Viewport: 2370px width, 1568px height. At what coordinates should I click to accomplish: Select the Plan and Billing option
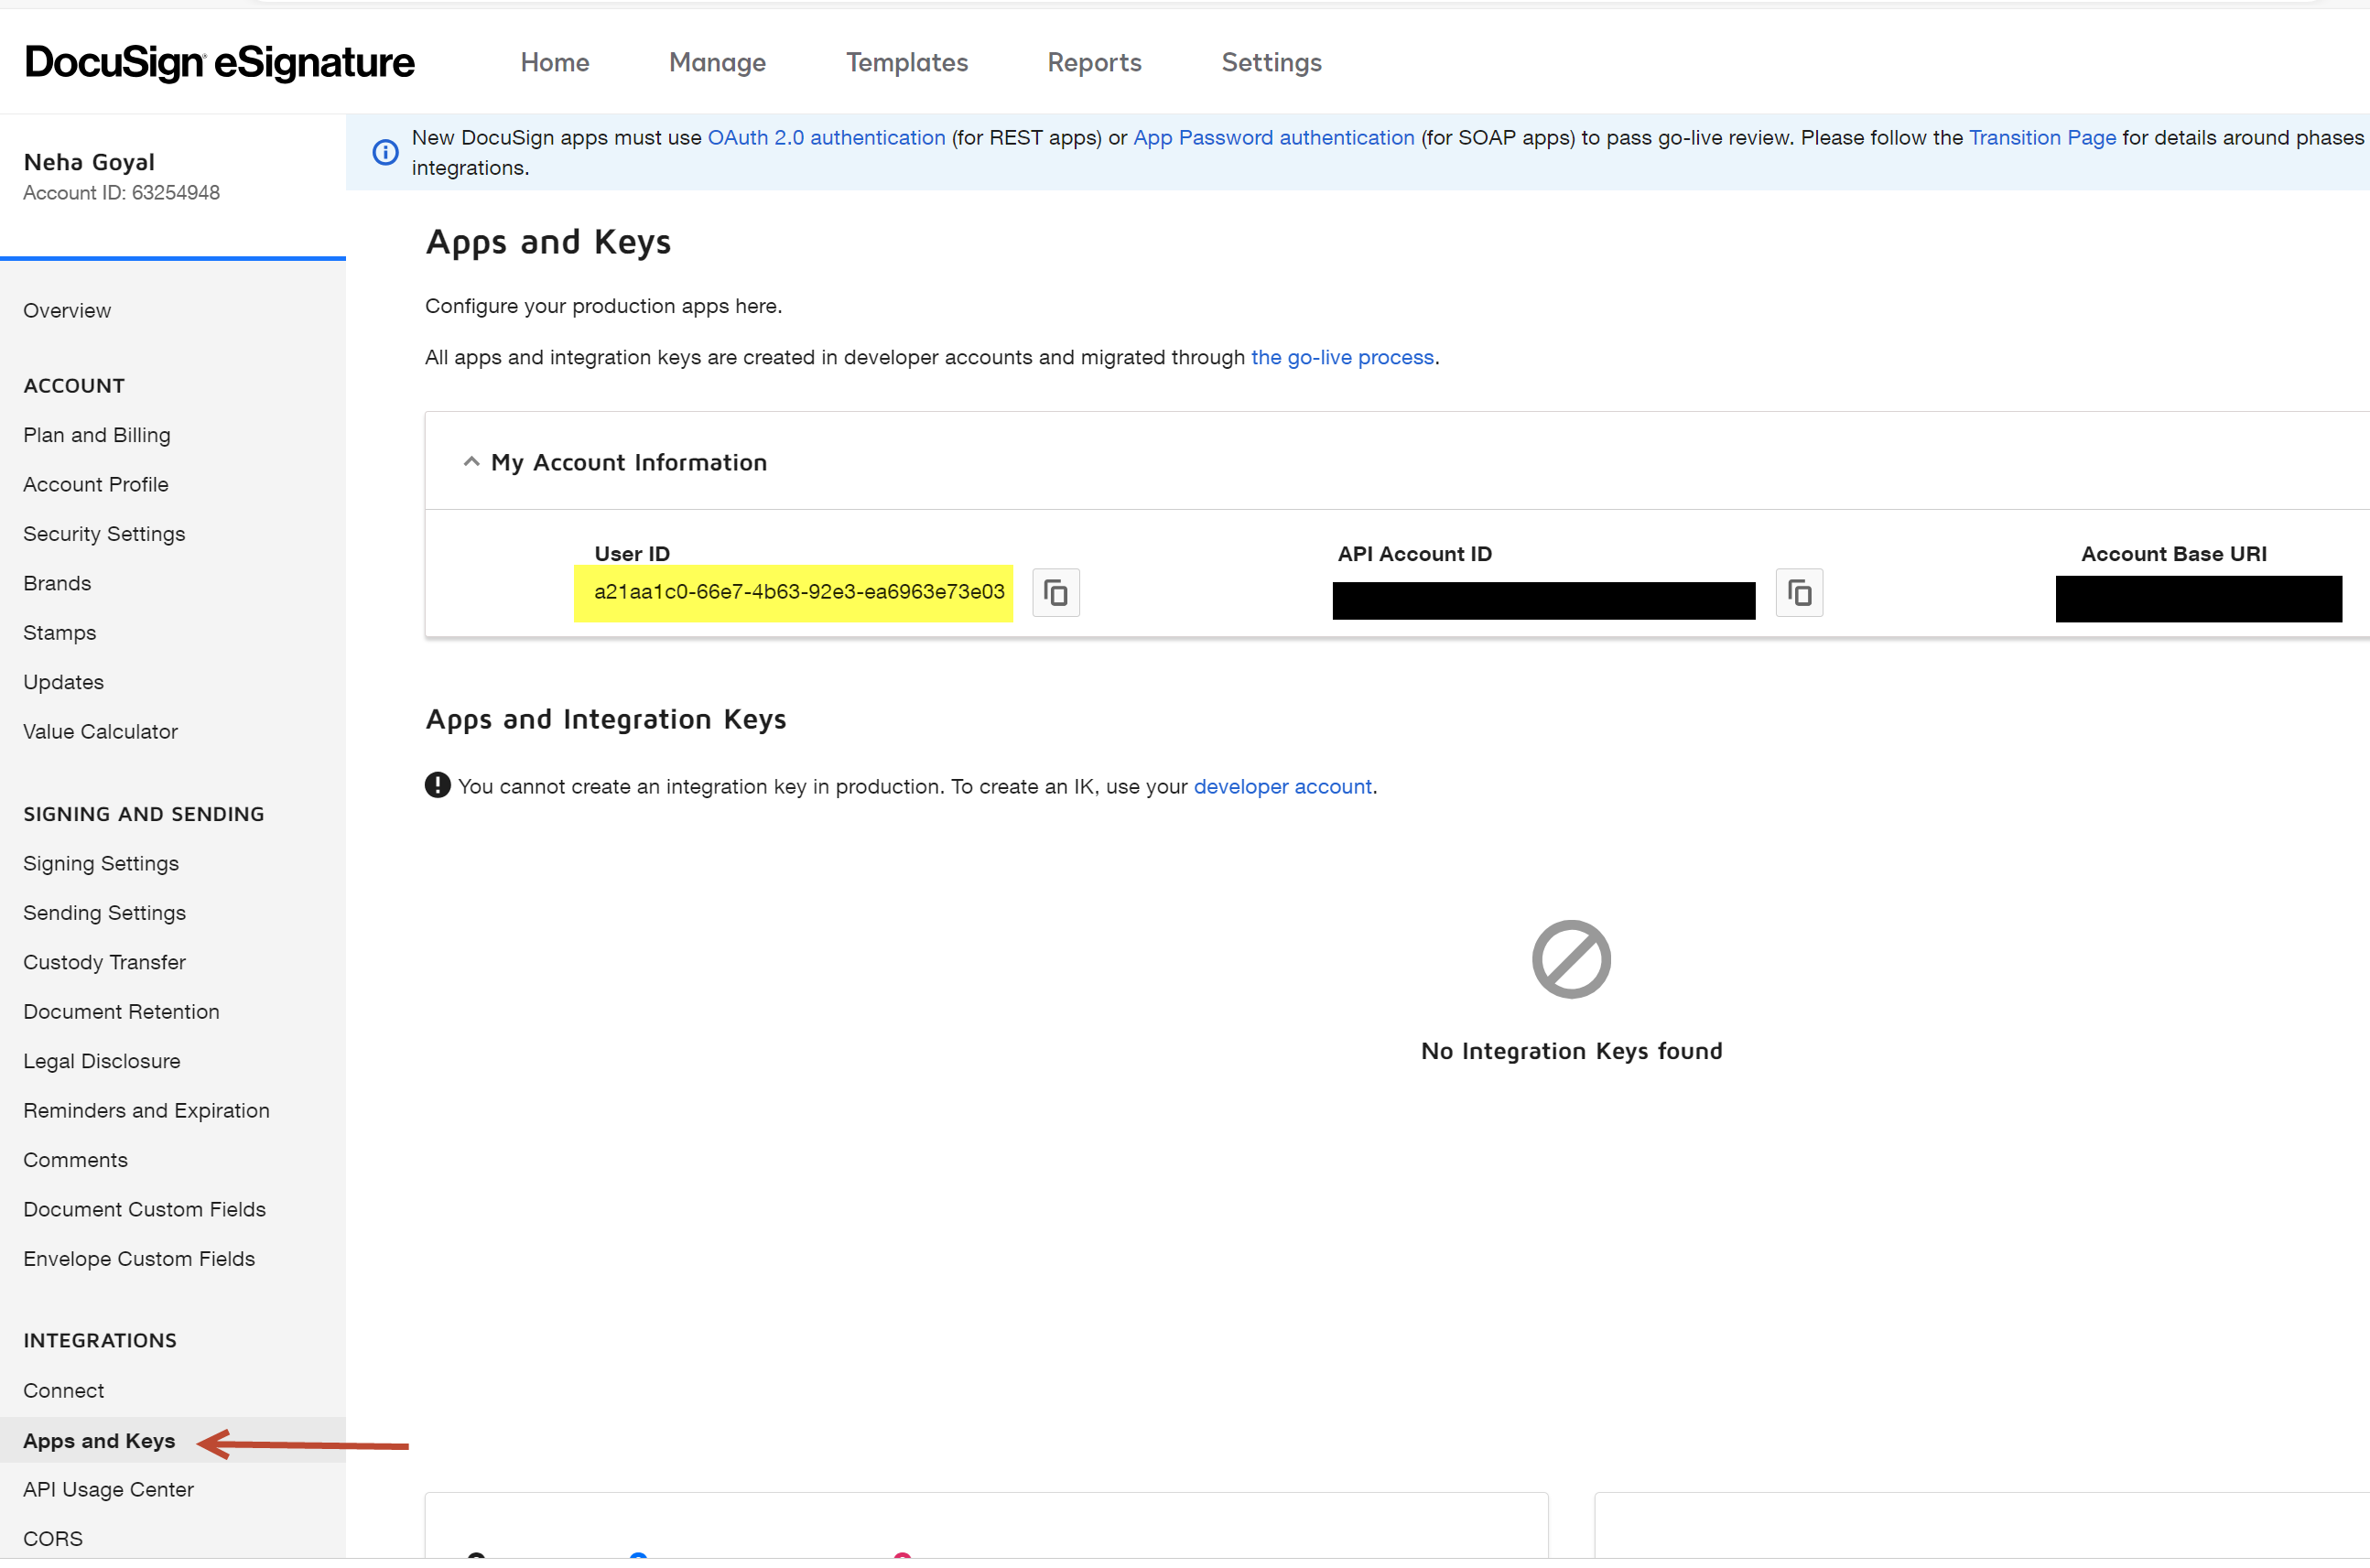click(x=96, y=434)
